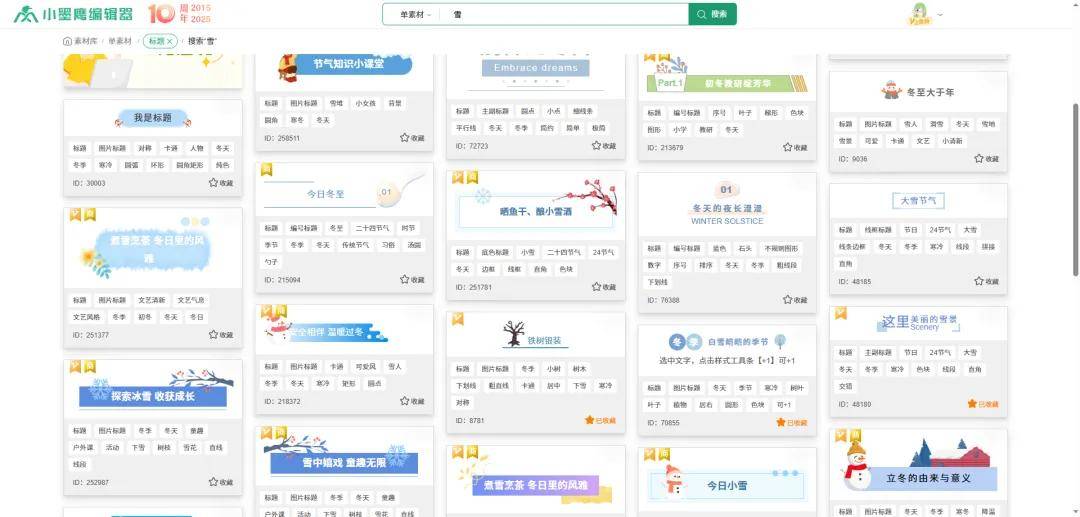Unfavorite the template with ID 8781
Screen dimensions: 1080x517
pos(600,420)
